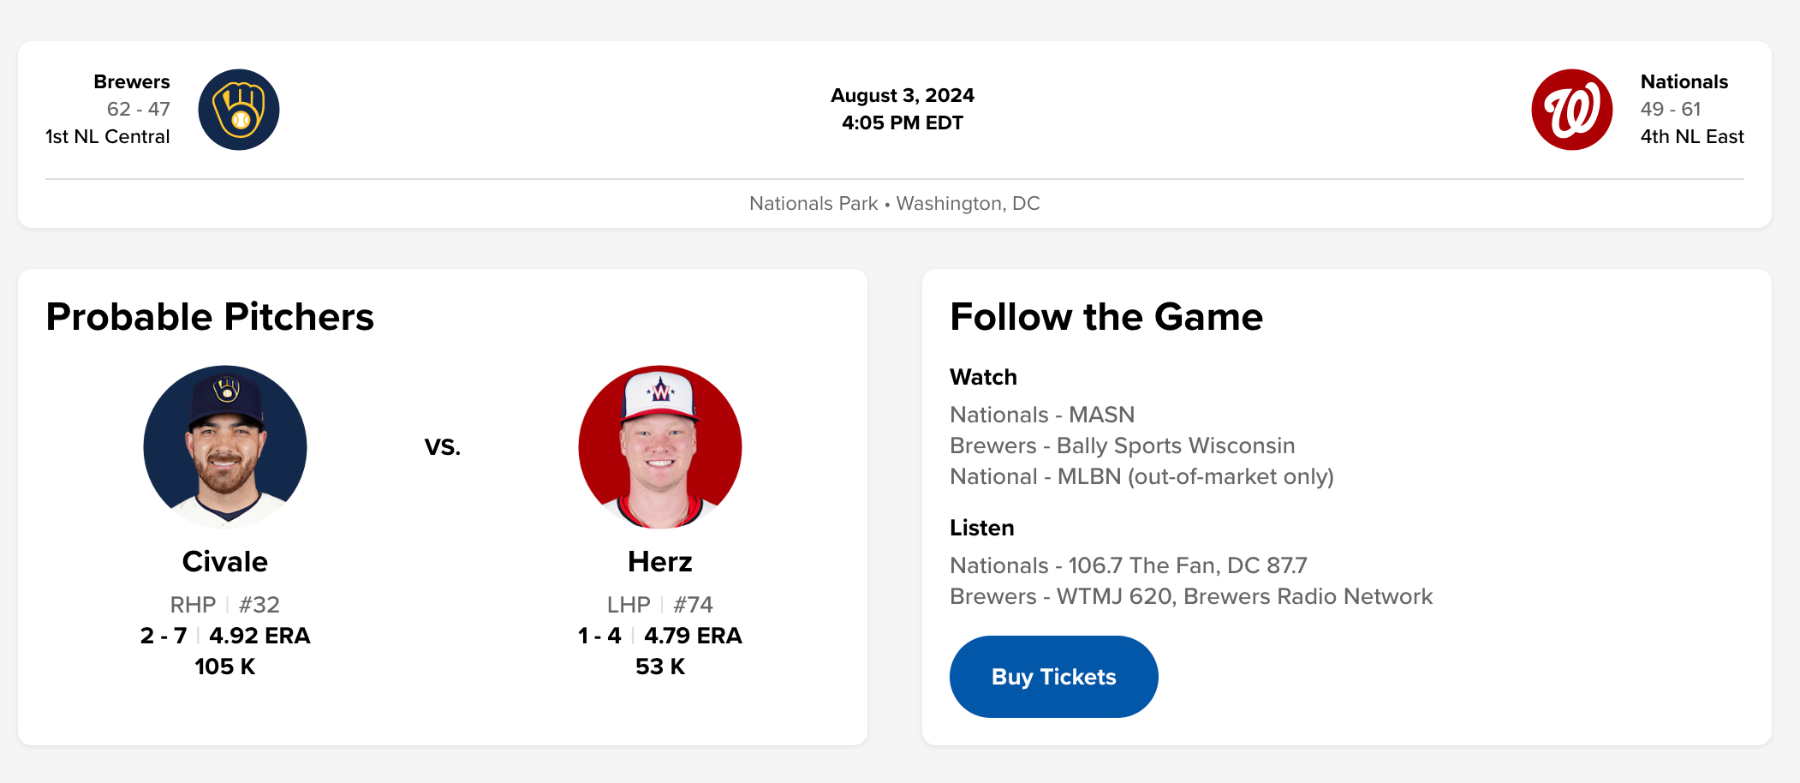Choose the Nationals - MASN watch option
Viewport: 1800px width, 783px height.
[x=1042, y=415]
